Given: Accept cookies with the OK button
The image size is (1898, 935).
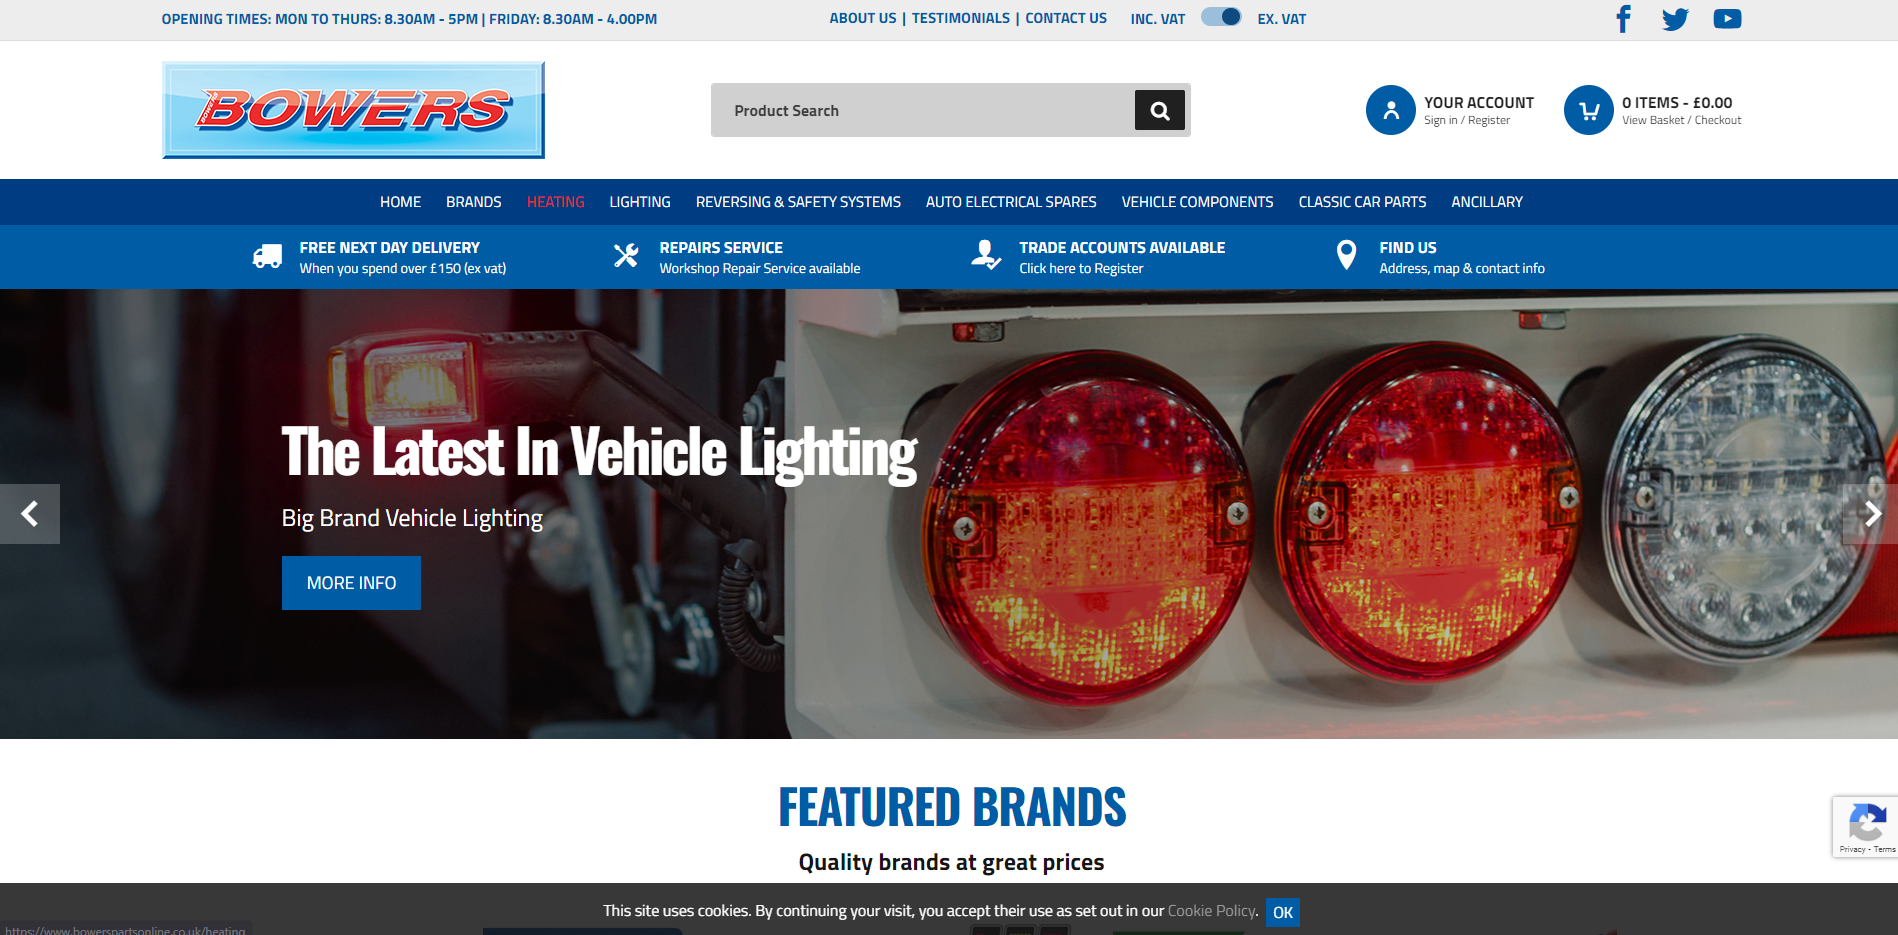Looking at the screenshot, I should tap(1282, 912).
